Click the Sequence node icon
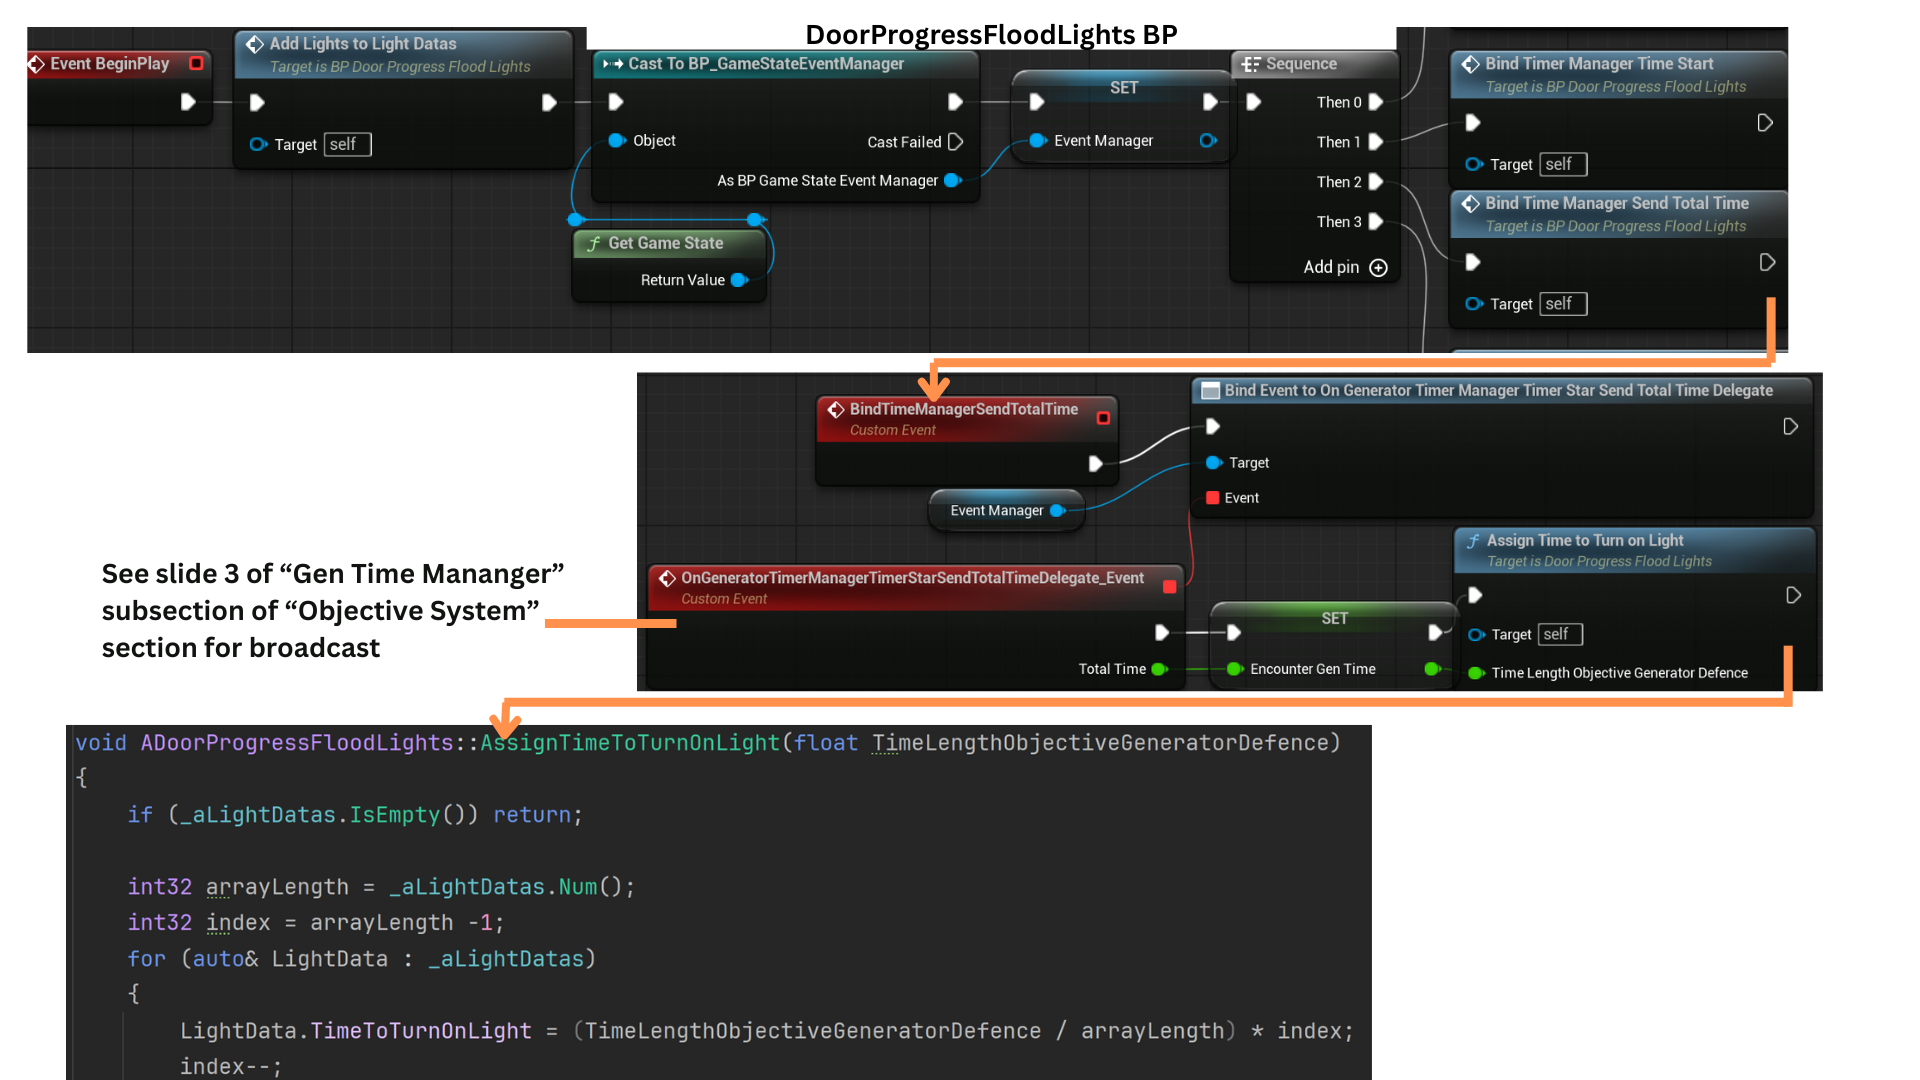Screen dimensions: 1920x1080 [x=1250, y=64]
